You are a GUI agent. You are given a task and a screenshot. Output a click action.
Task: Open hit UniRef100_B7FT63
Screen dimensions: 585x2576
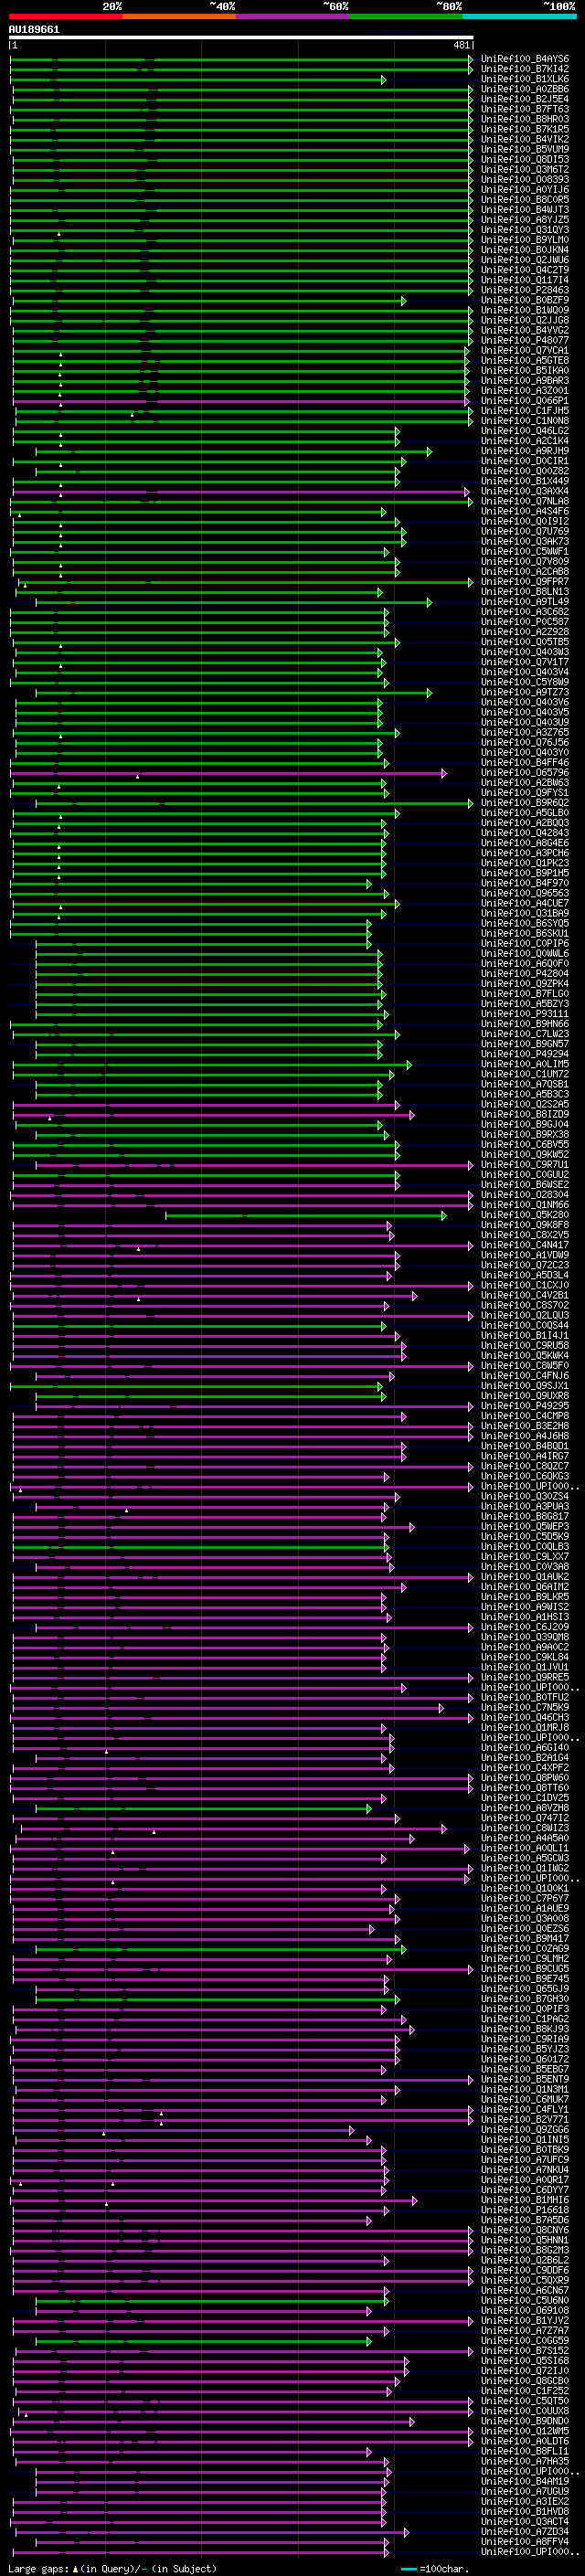[525, 109]
